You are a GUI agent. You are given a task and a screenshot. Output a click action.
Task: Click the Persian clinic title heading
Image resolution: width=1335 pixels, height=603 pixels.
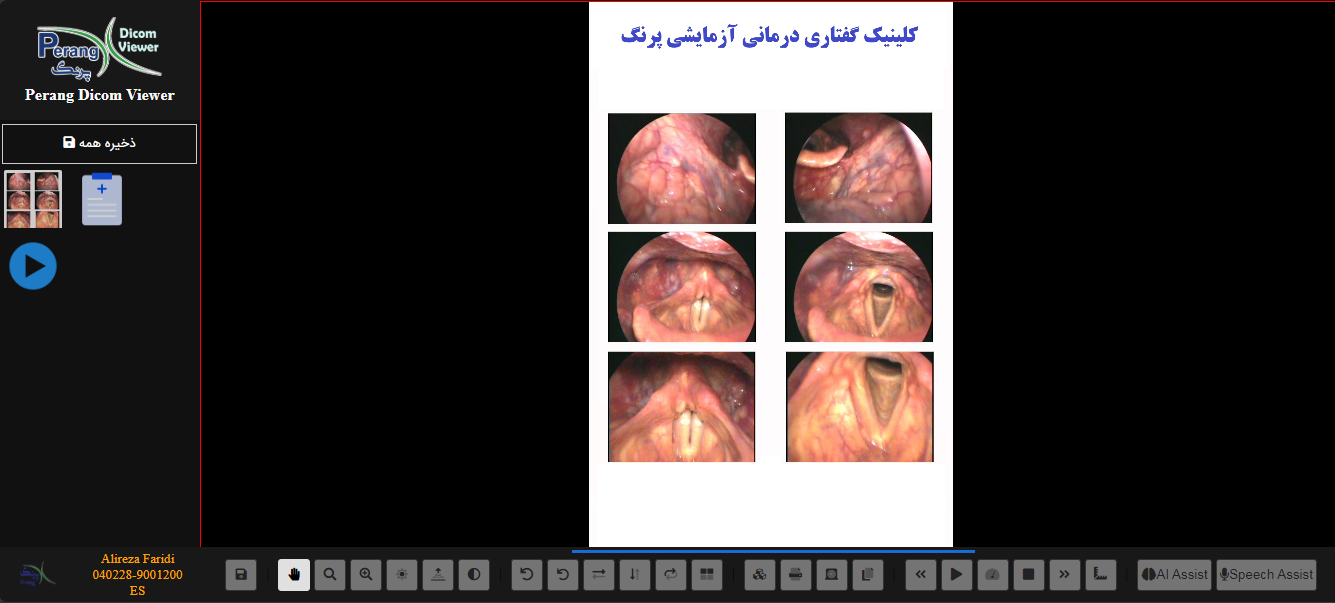click(768, 36)
